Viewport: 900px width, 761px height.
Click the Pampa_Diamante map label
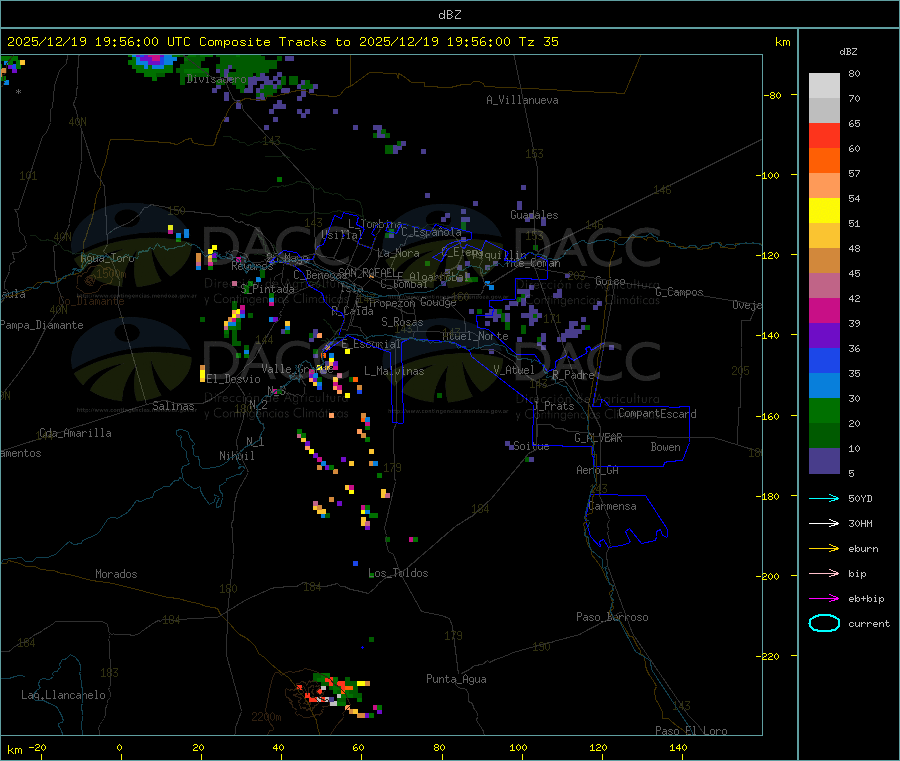tap(42, 325)
